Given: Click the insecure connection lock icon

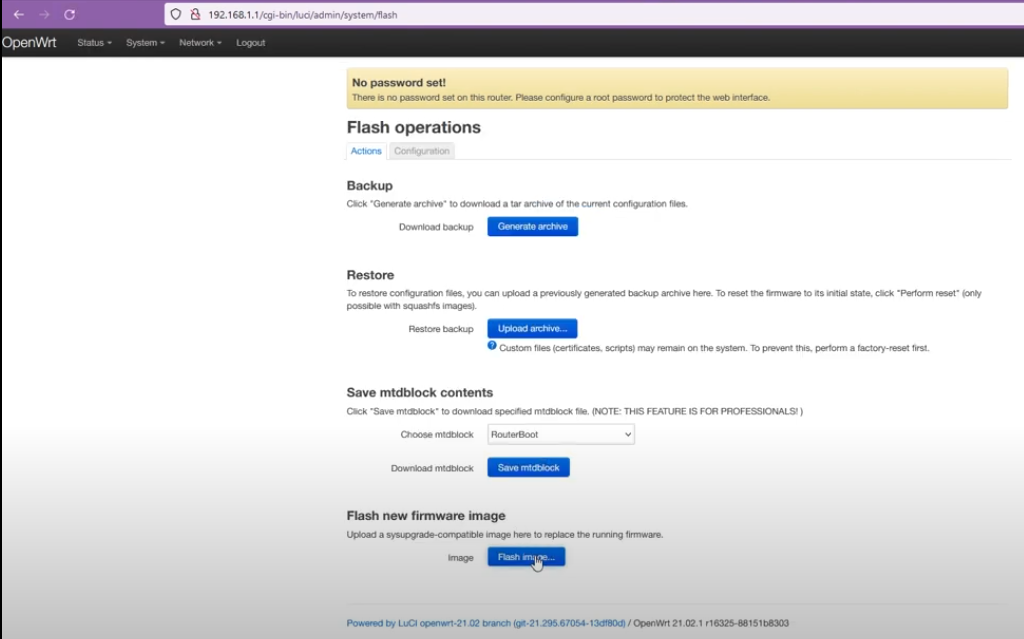Looking at the screenshot, I should 194,15.
